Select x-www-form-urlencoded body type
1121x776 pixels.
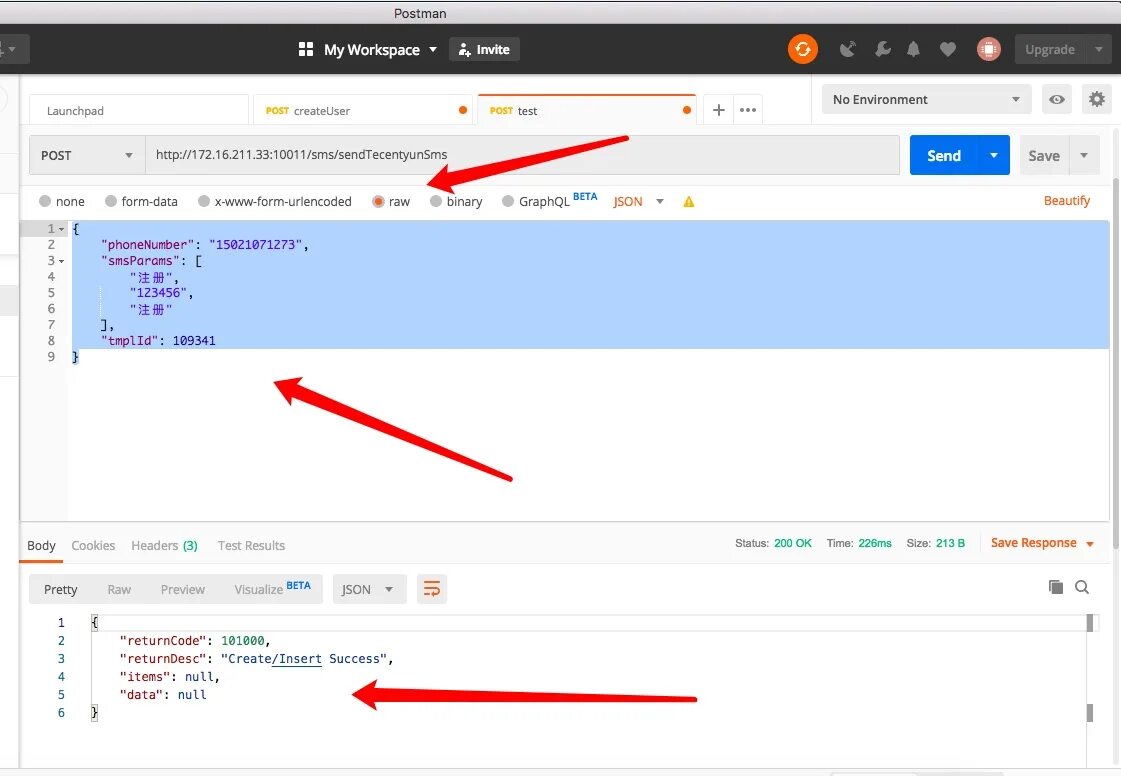(275, 202)
